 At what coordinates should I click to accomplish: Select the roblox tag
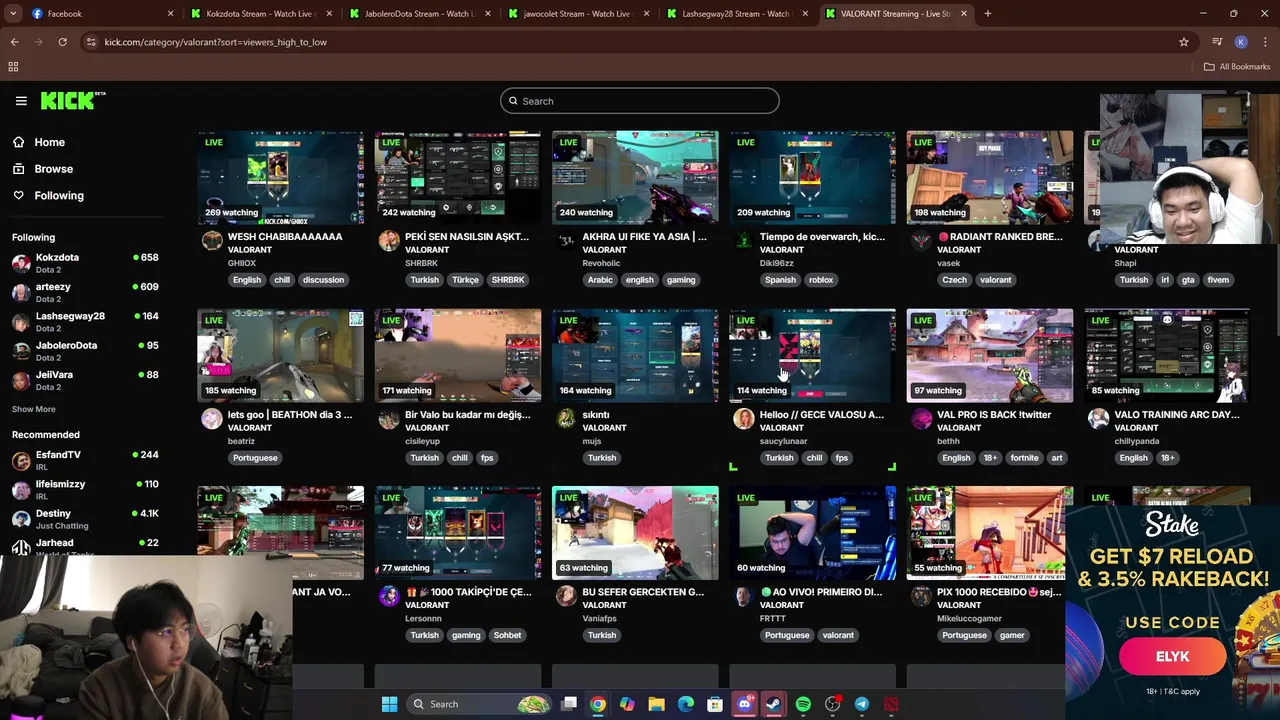point(821,280)
